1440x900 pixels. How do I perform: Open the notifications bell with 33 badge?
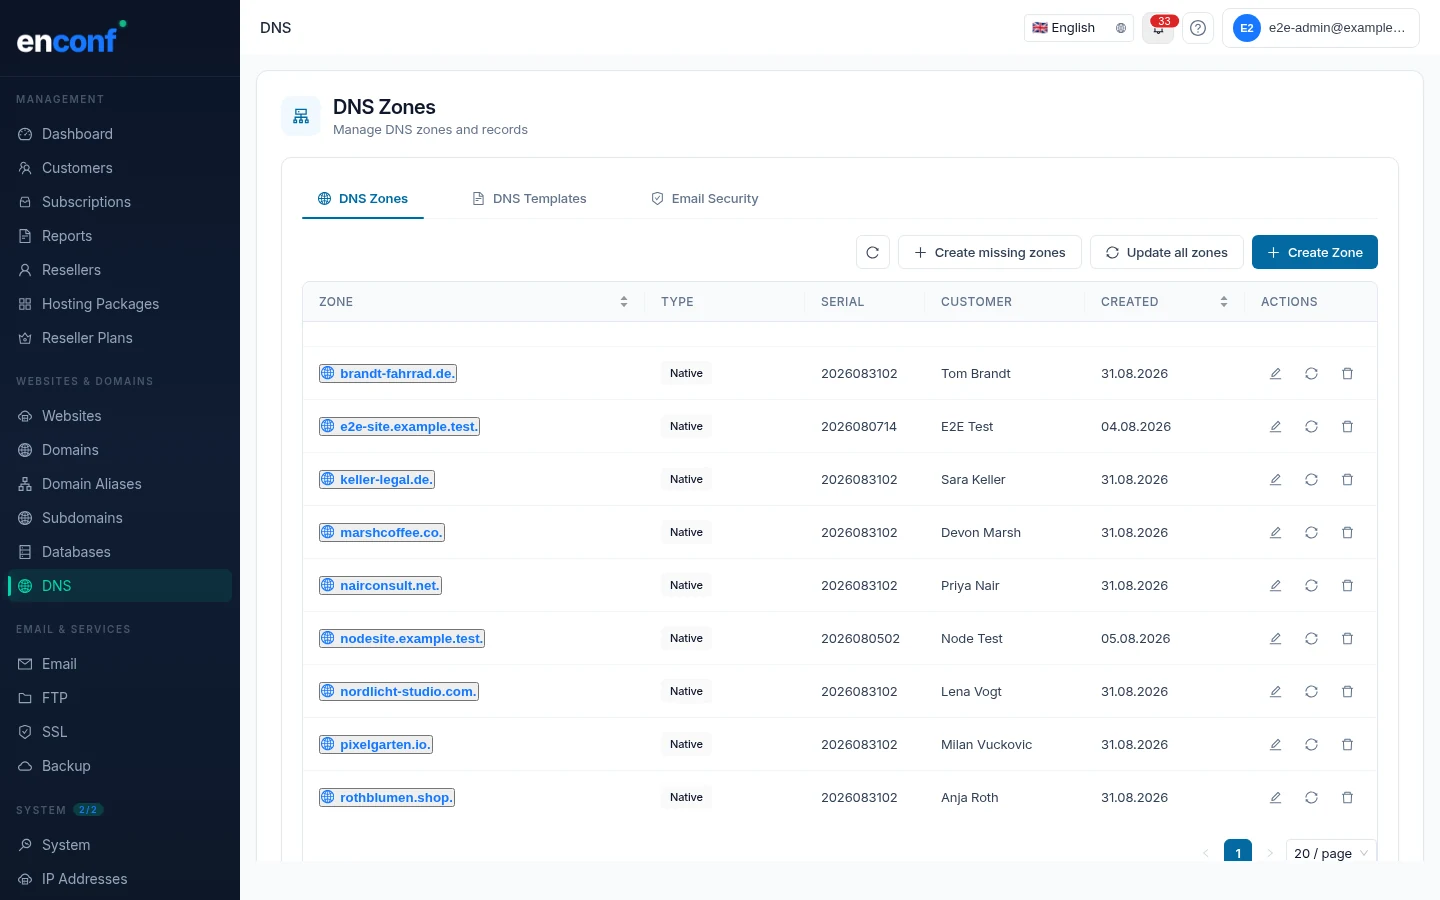click(1158, 28)
